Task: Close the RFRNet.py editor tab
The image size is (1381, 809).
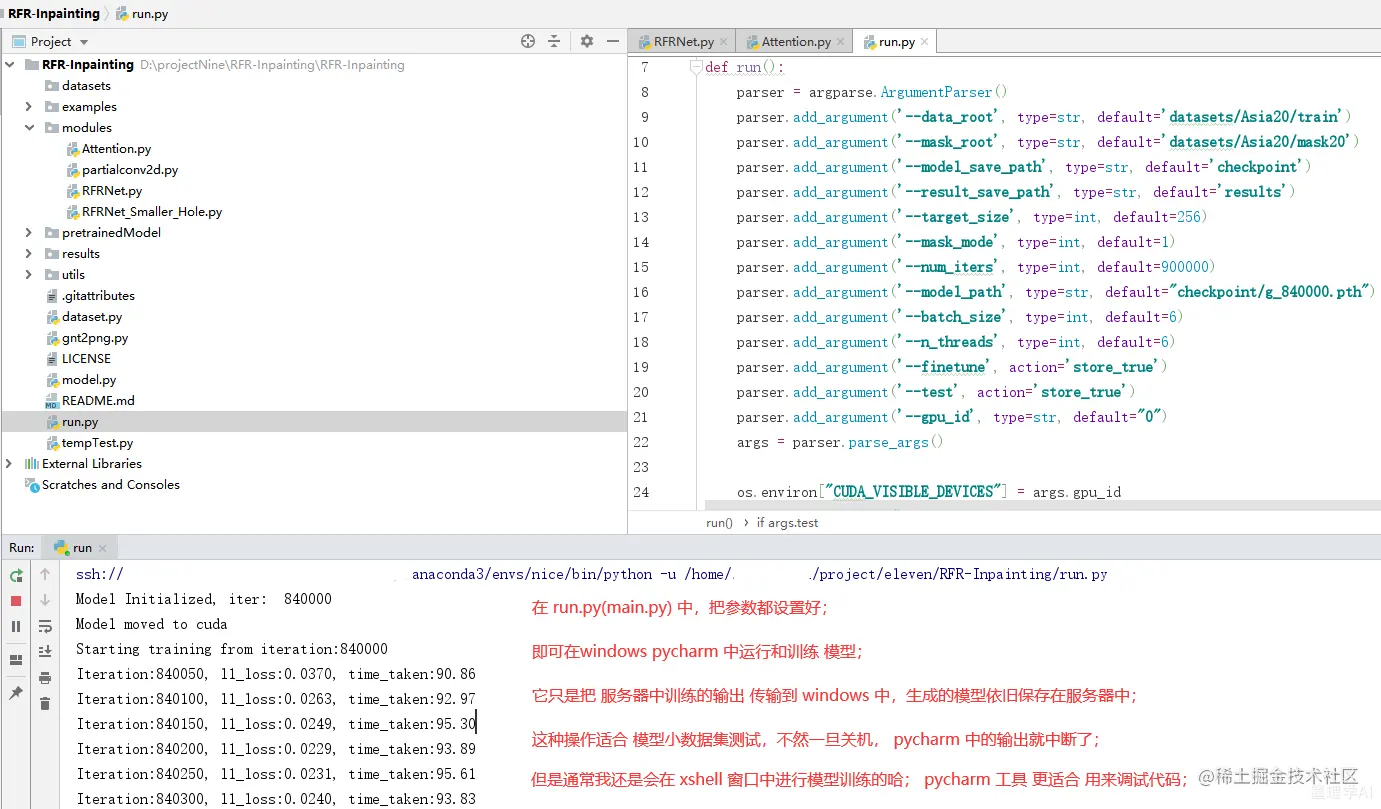Action: pyautogui.click(x=724, y=42)
